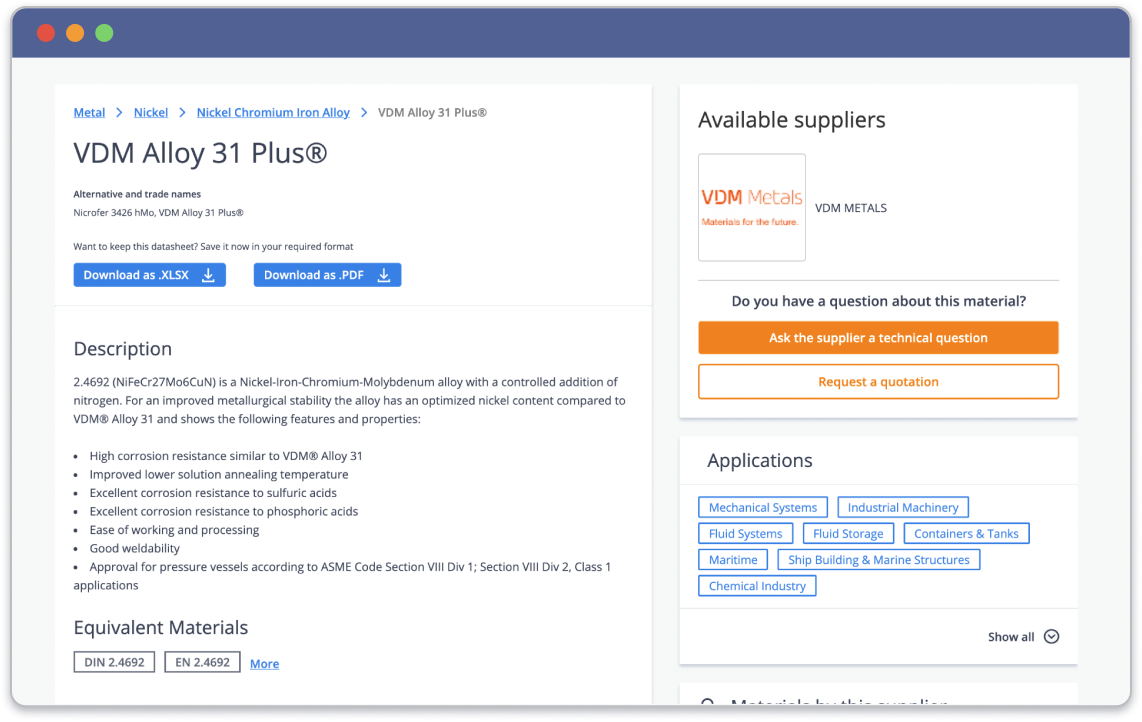Image resolution: width=1142 pixels, height=722 pixels.
Task: Select the Fluid Systems application tag
Action: point(745,534)
